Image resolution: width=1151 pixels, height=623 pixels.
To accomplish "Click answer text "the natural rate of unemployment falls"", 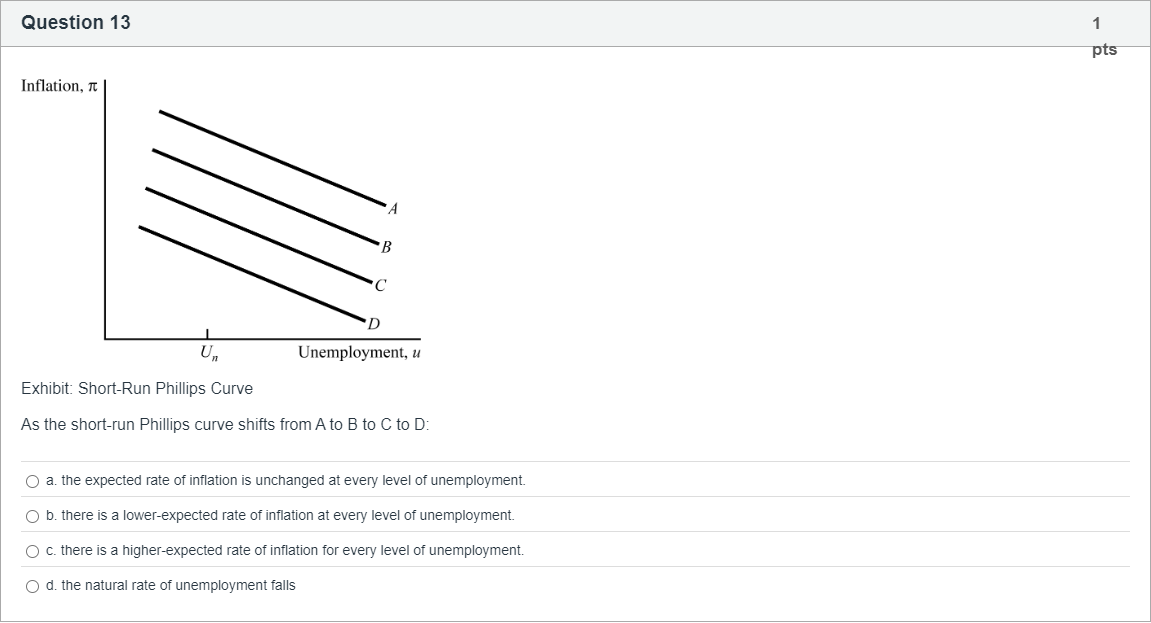I will [x=178, y=586].
